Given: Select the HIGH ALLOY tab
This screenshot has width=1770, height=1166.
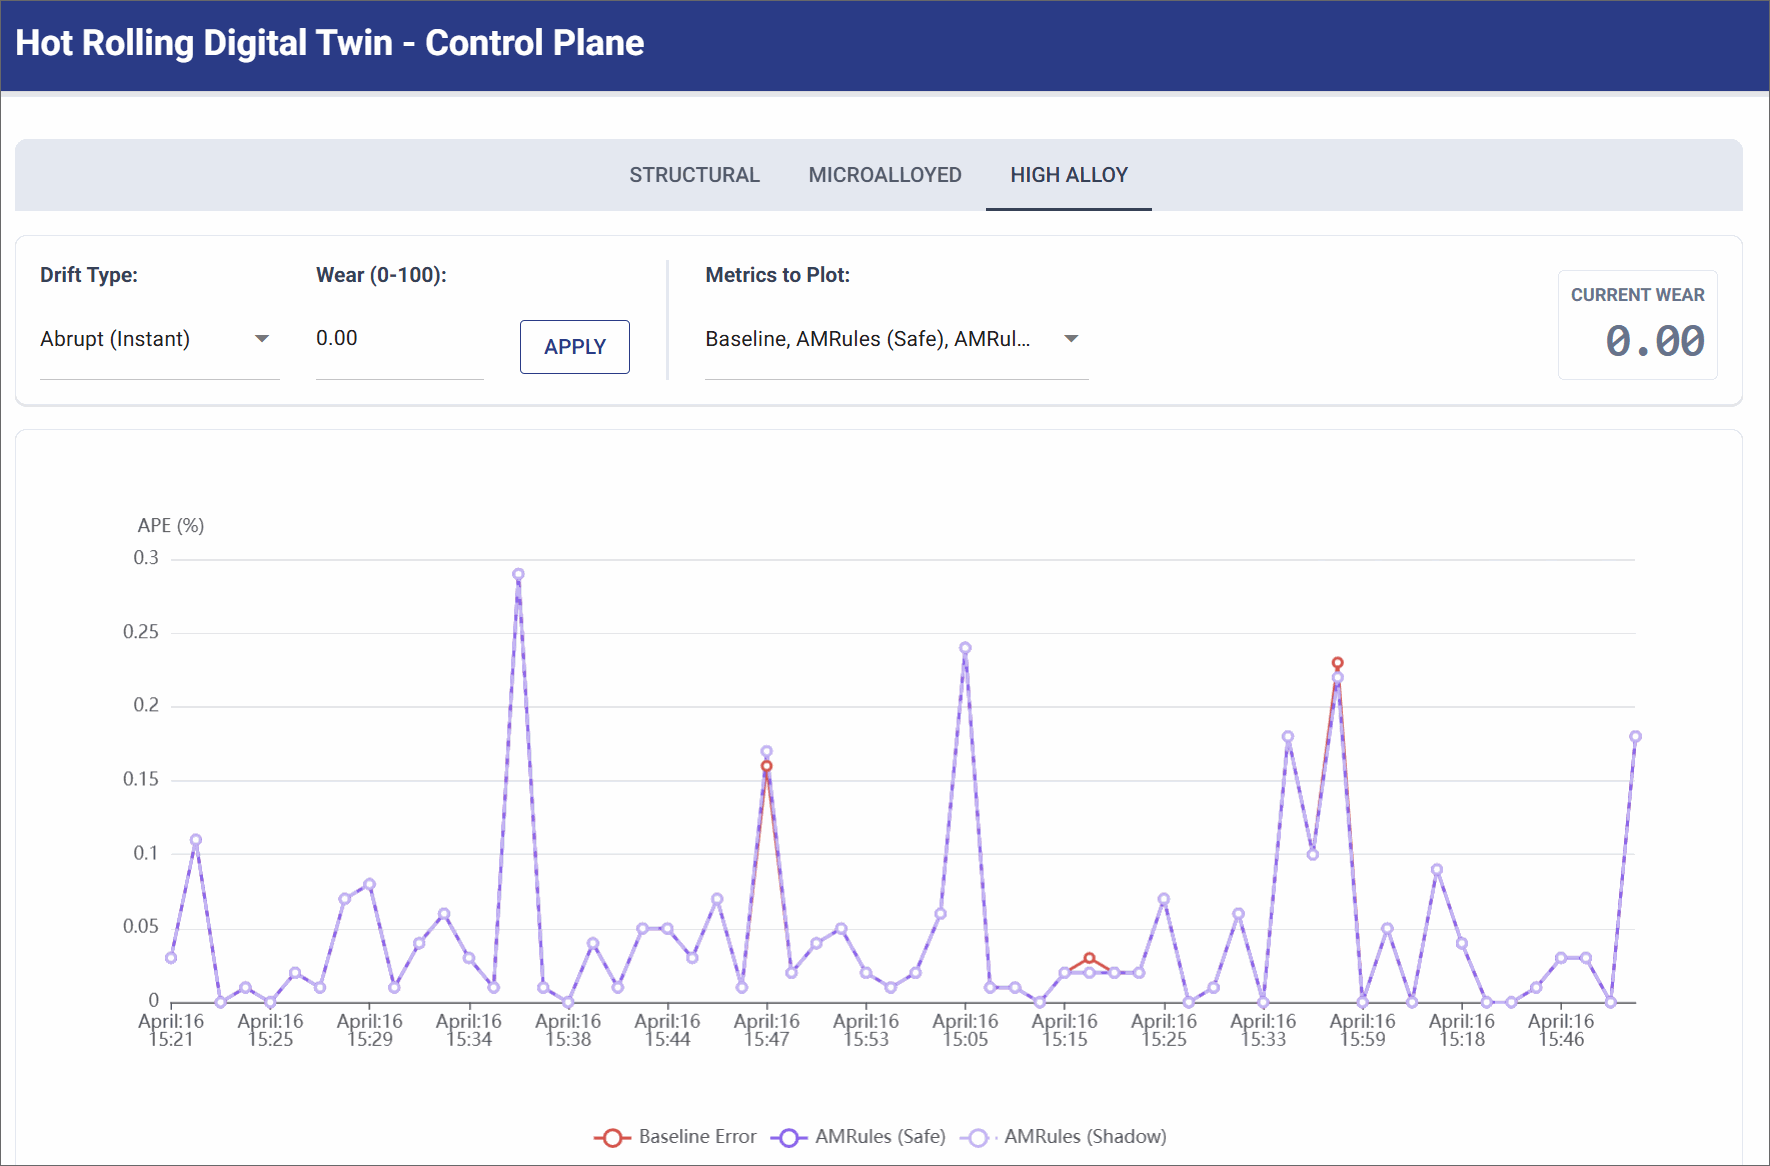Looking at the screenshot, I should coord(1068,175).
